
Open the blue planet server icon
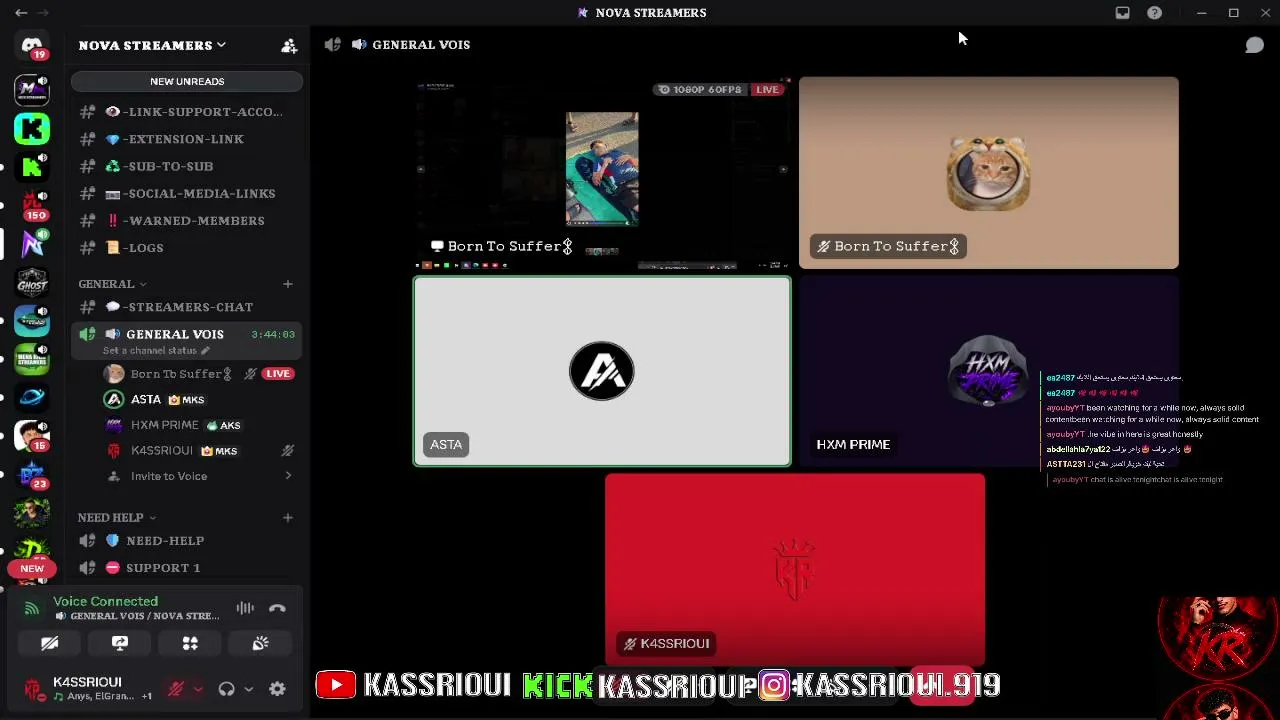click(x=32, y=397)
